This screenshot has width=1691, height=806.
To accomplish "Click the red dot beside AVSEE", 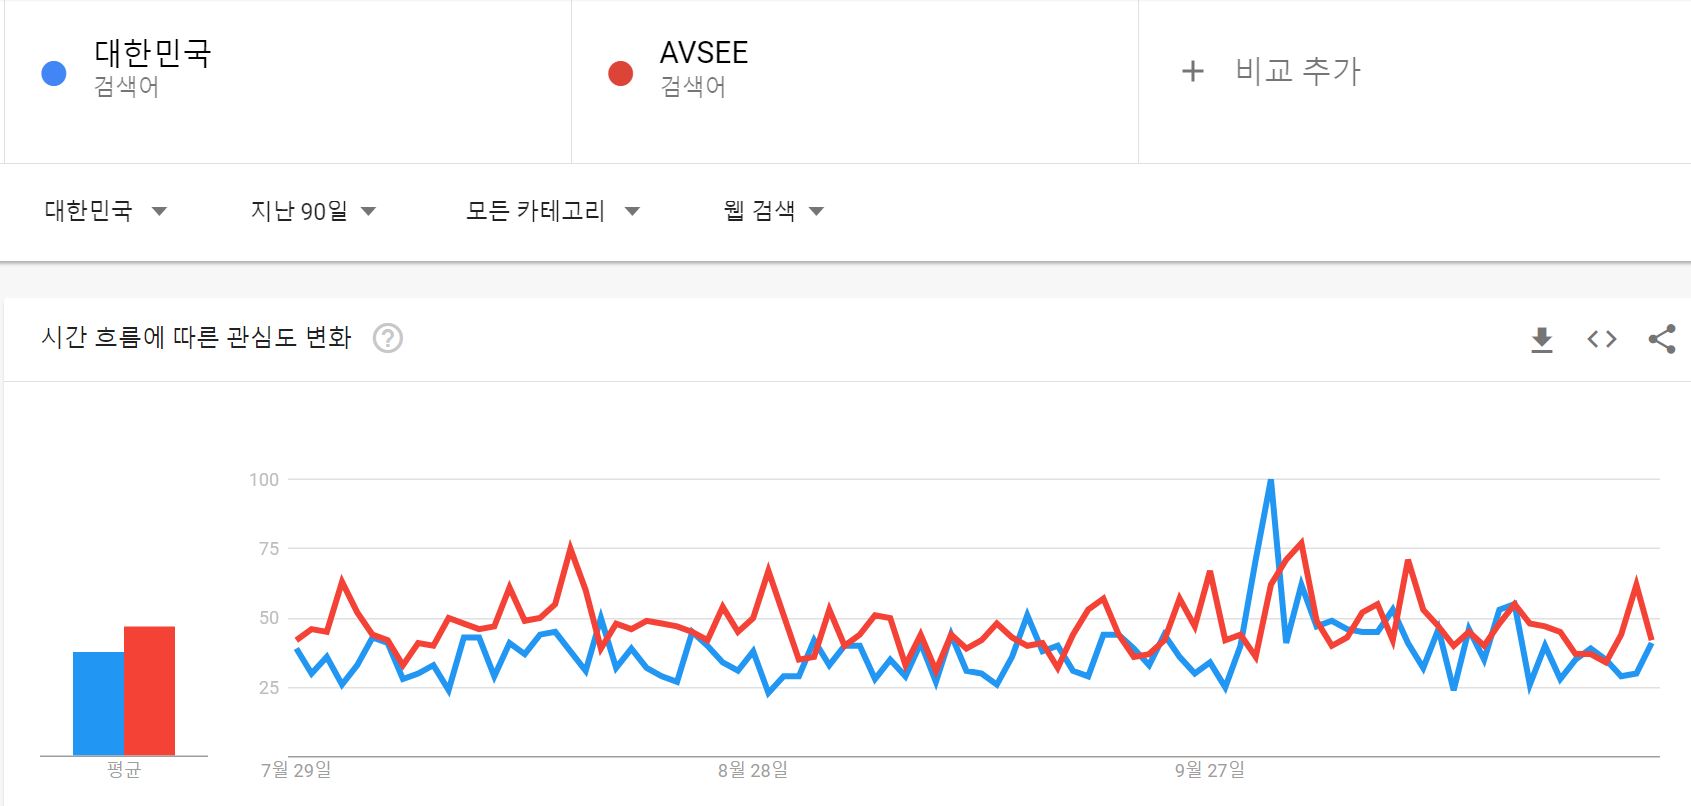I will (x=620, y=73).
